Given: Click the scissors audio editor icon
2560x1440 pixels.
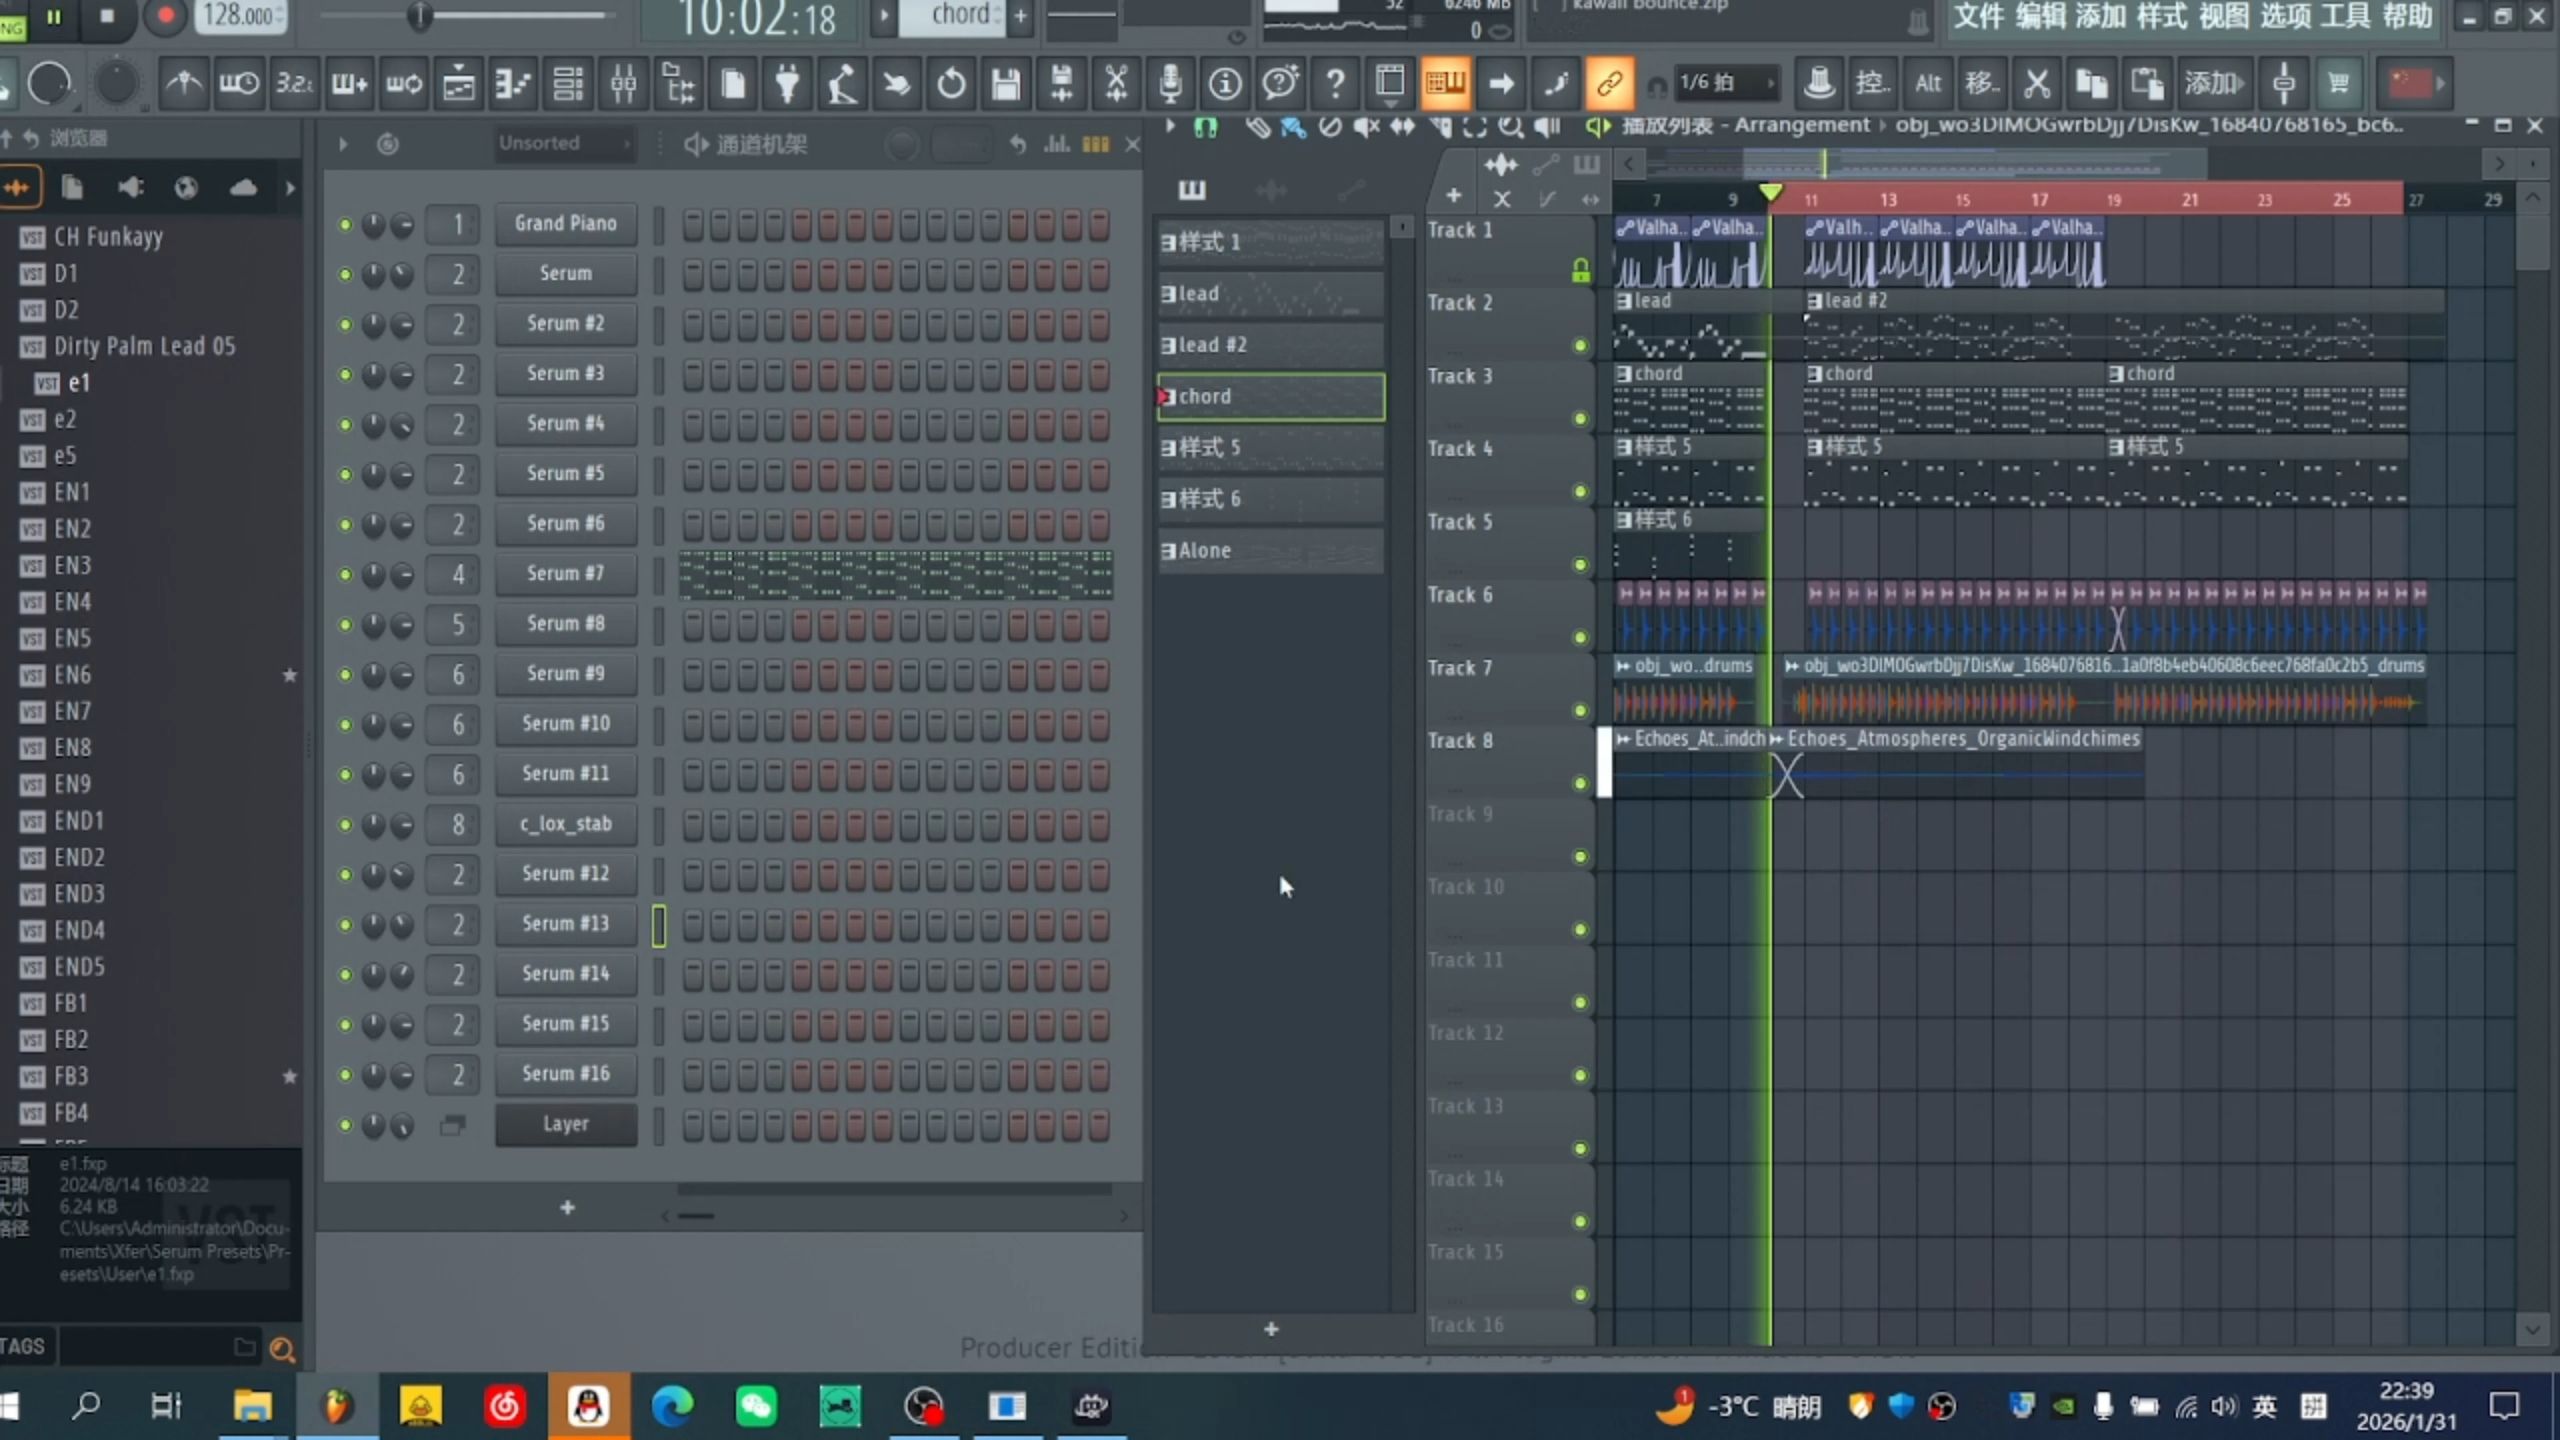Looking at the screenshot, I should point(1116,84).
